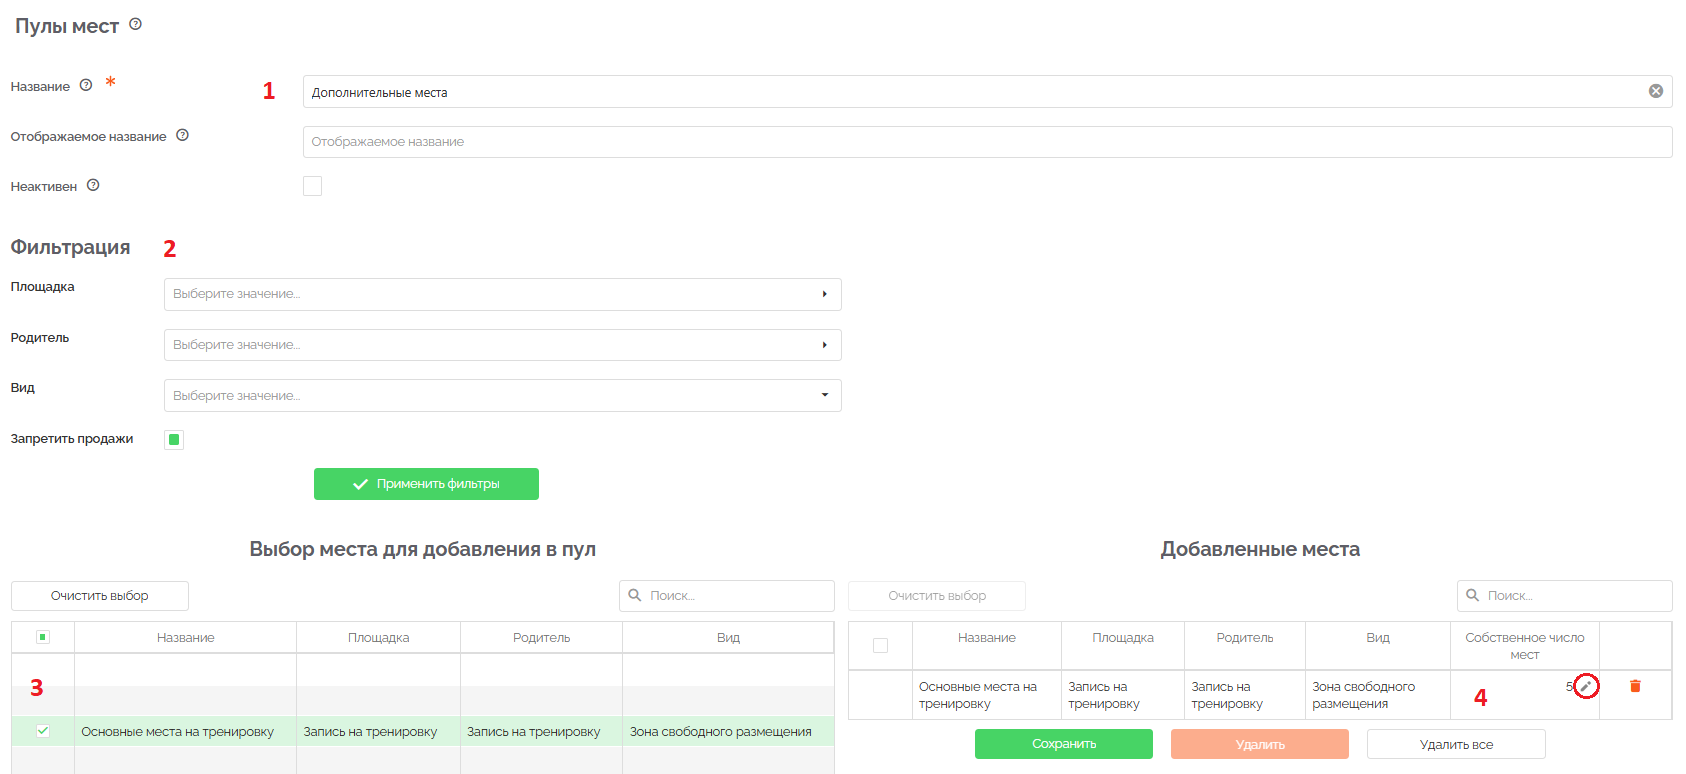Toggle the Неактивен checkbox
This screenshot has width=1686, height=774.
(x=313, y=186)
